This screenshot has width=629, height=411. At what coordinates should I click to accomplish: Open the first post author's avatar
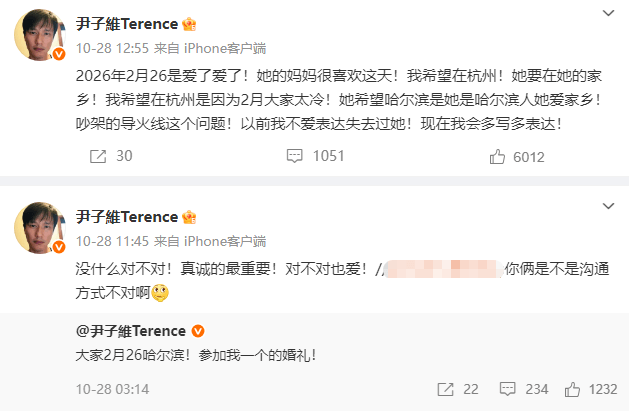(x=37, y=37)
